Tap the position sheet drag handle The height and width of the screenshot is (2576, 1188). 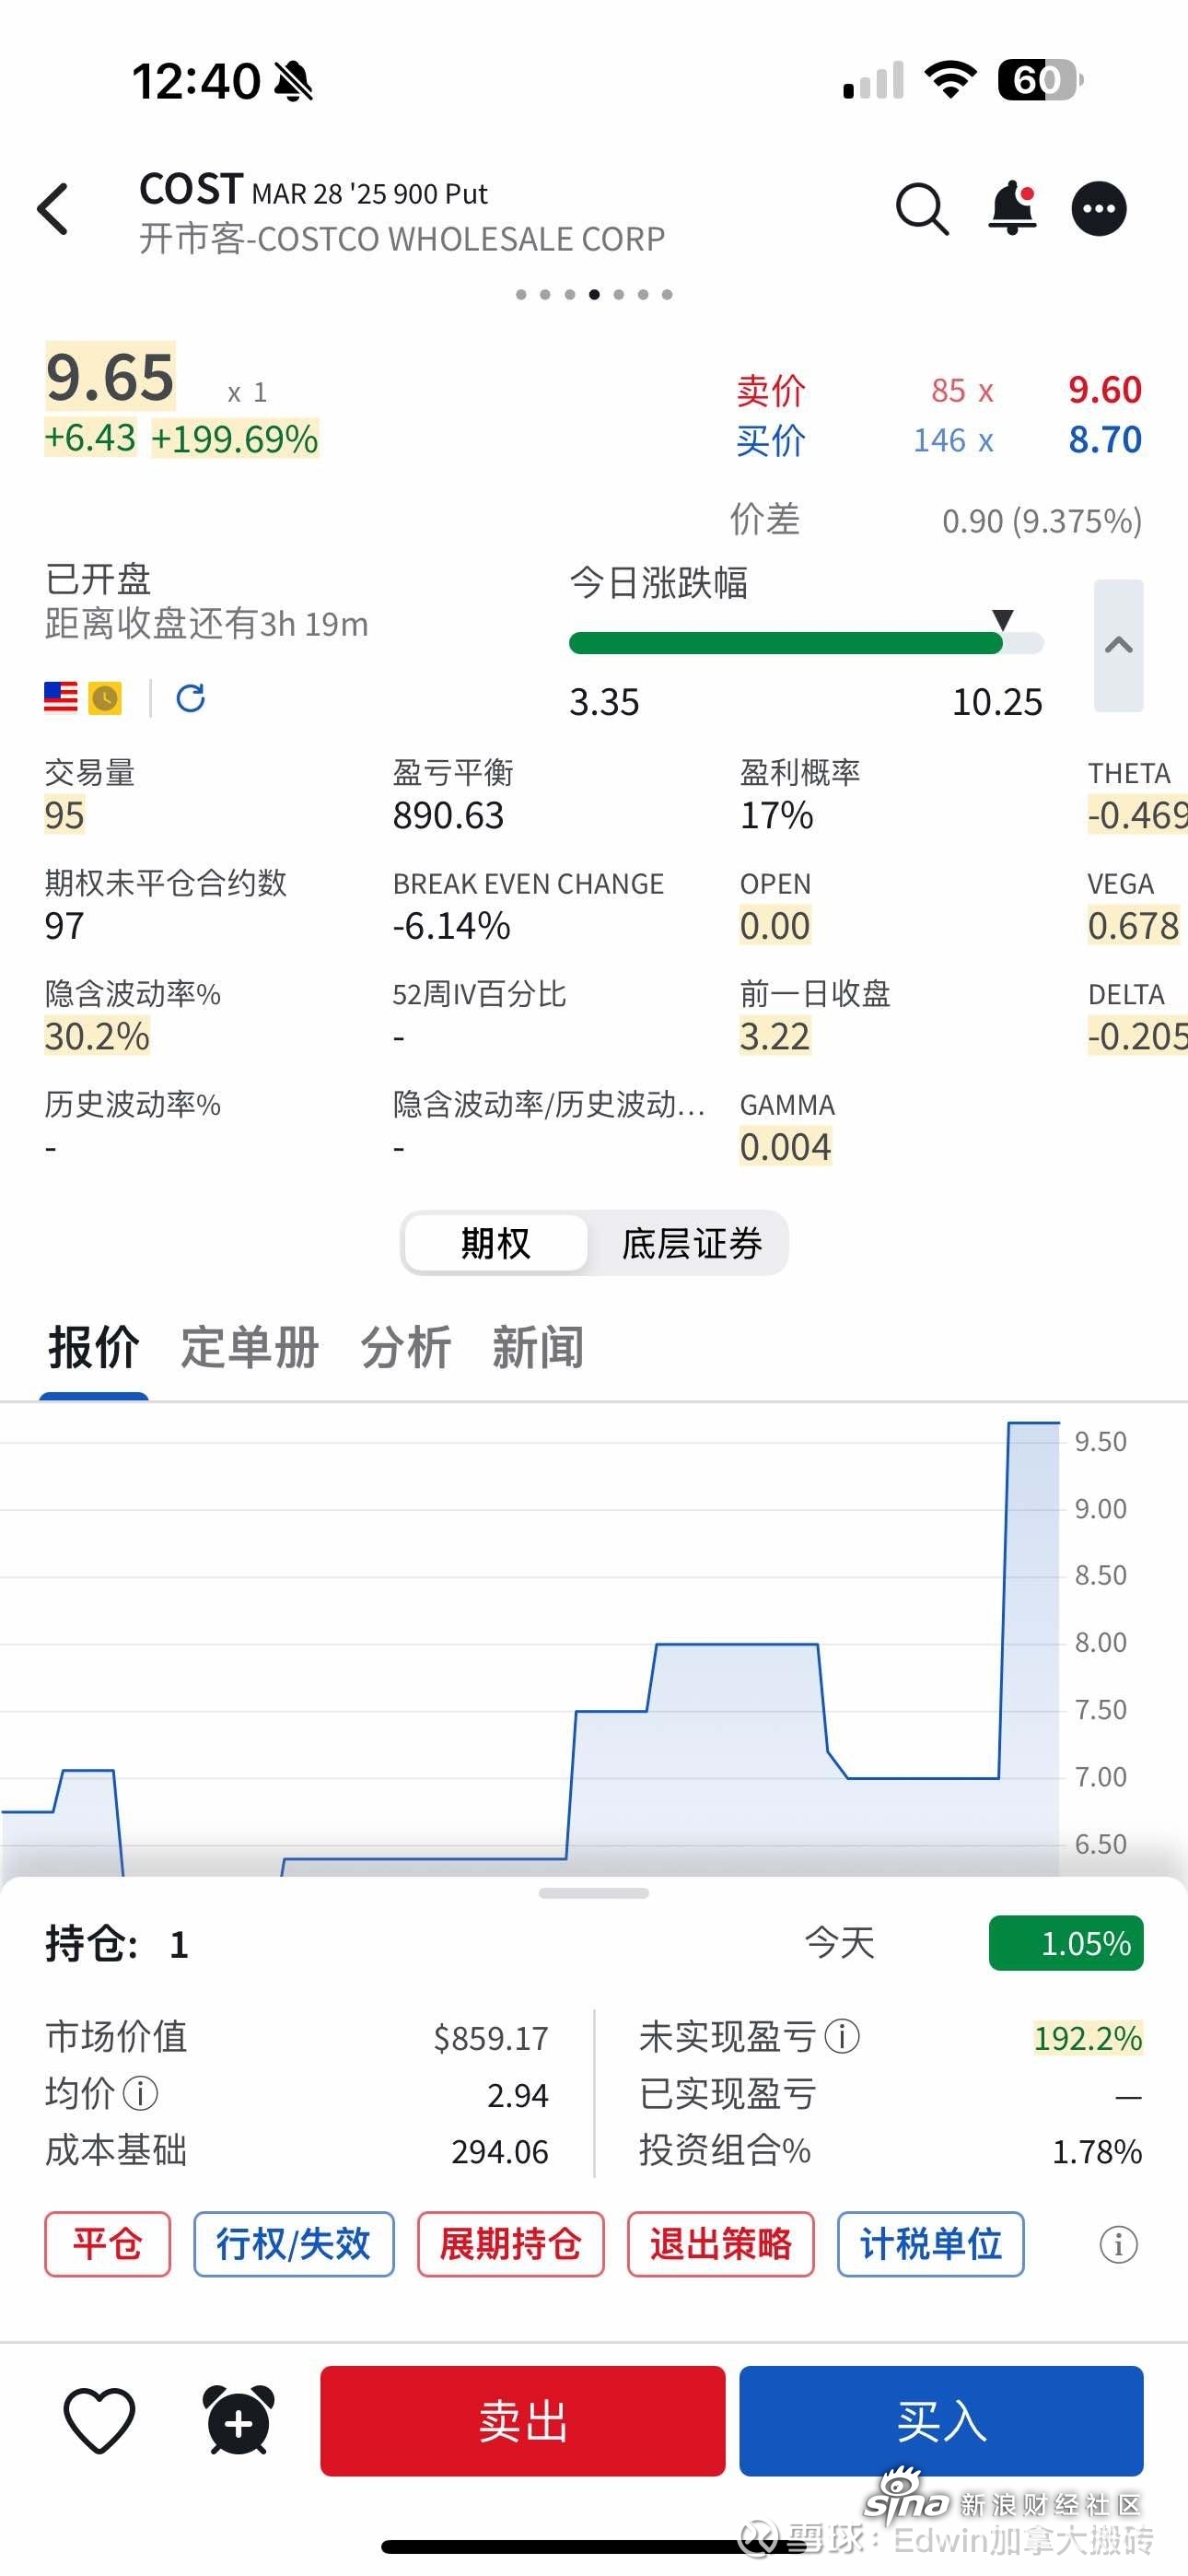click(594, 1893)
